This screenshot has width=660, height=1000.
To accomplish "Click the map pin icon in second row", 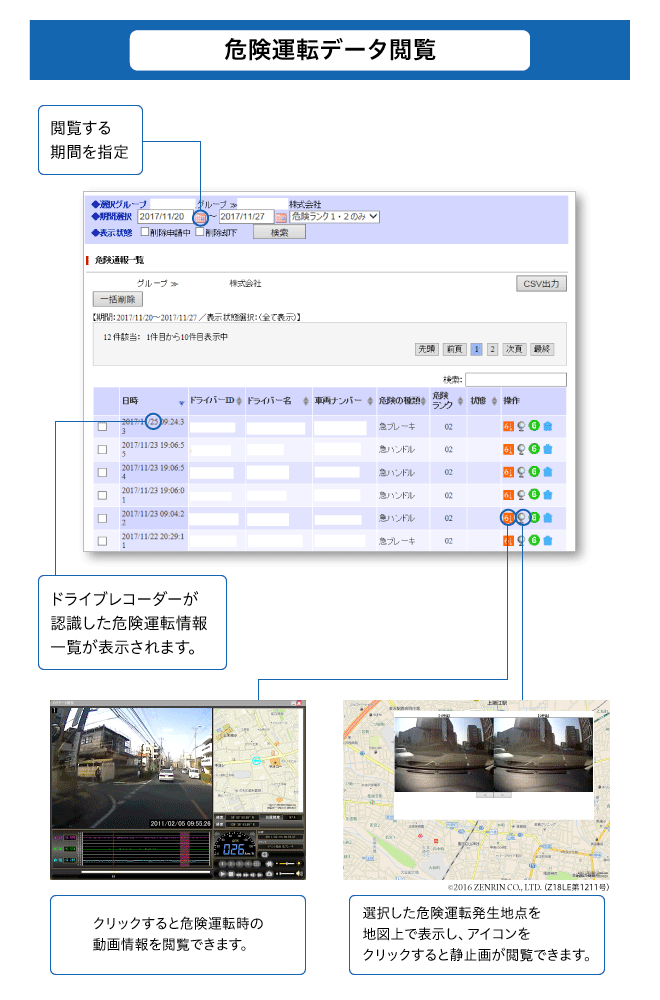I will pyautogui.click(x=521, y=449).
